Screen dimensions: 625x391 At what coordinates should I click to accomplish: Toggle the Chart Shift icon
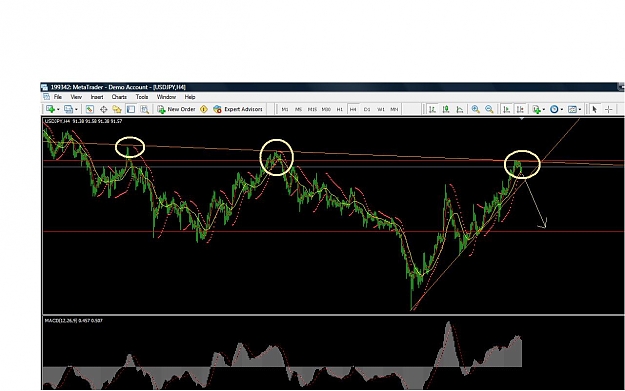pos(520,109)
